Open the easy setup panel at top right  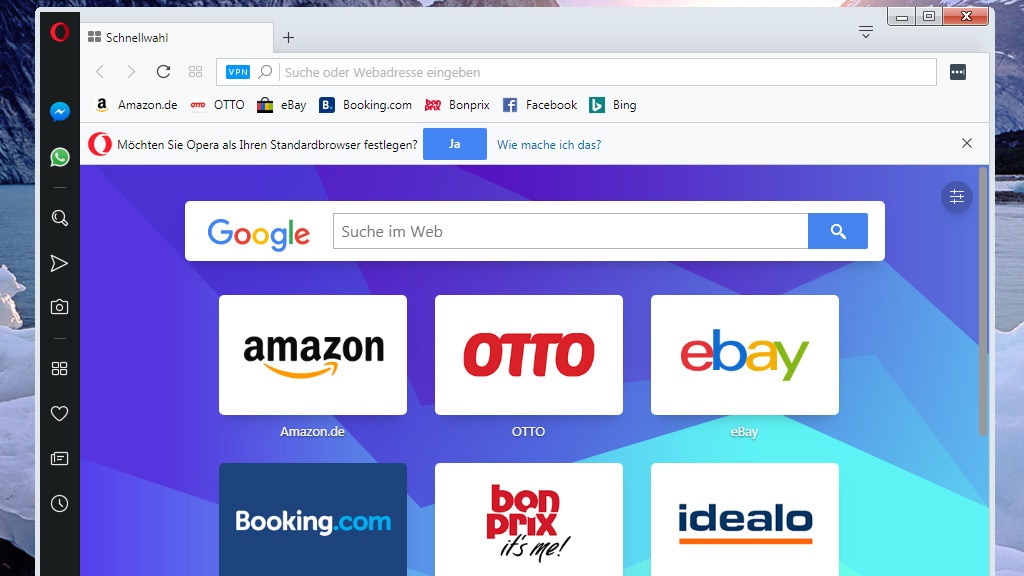click(957, 197)
